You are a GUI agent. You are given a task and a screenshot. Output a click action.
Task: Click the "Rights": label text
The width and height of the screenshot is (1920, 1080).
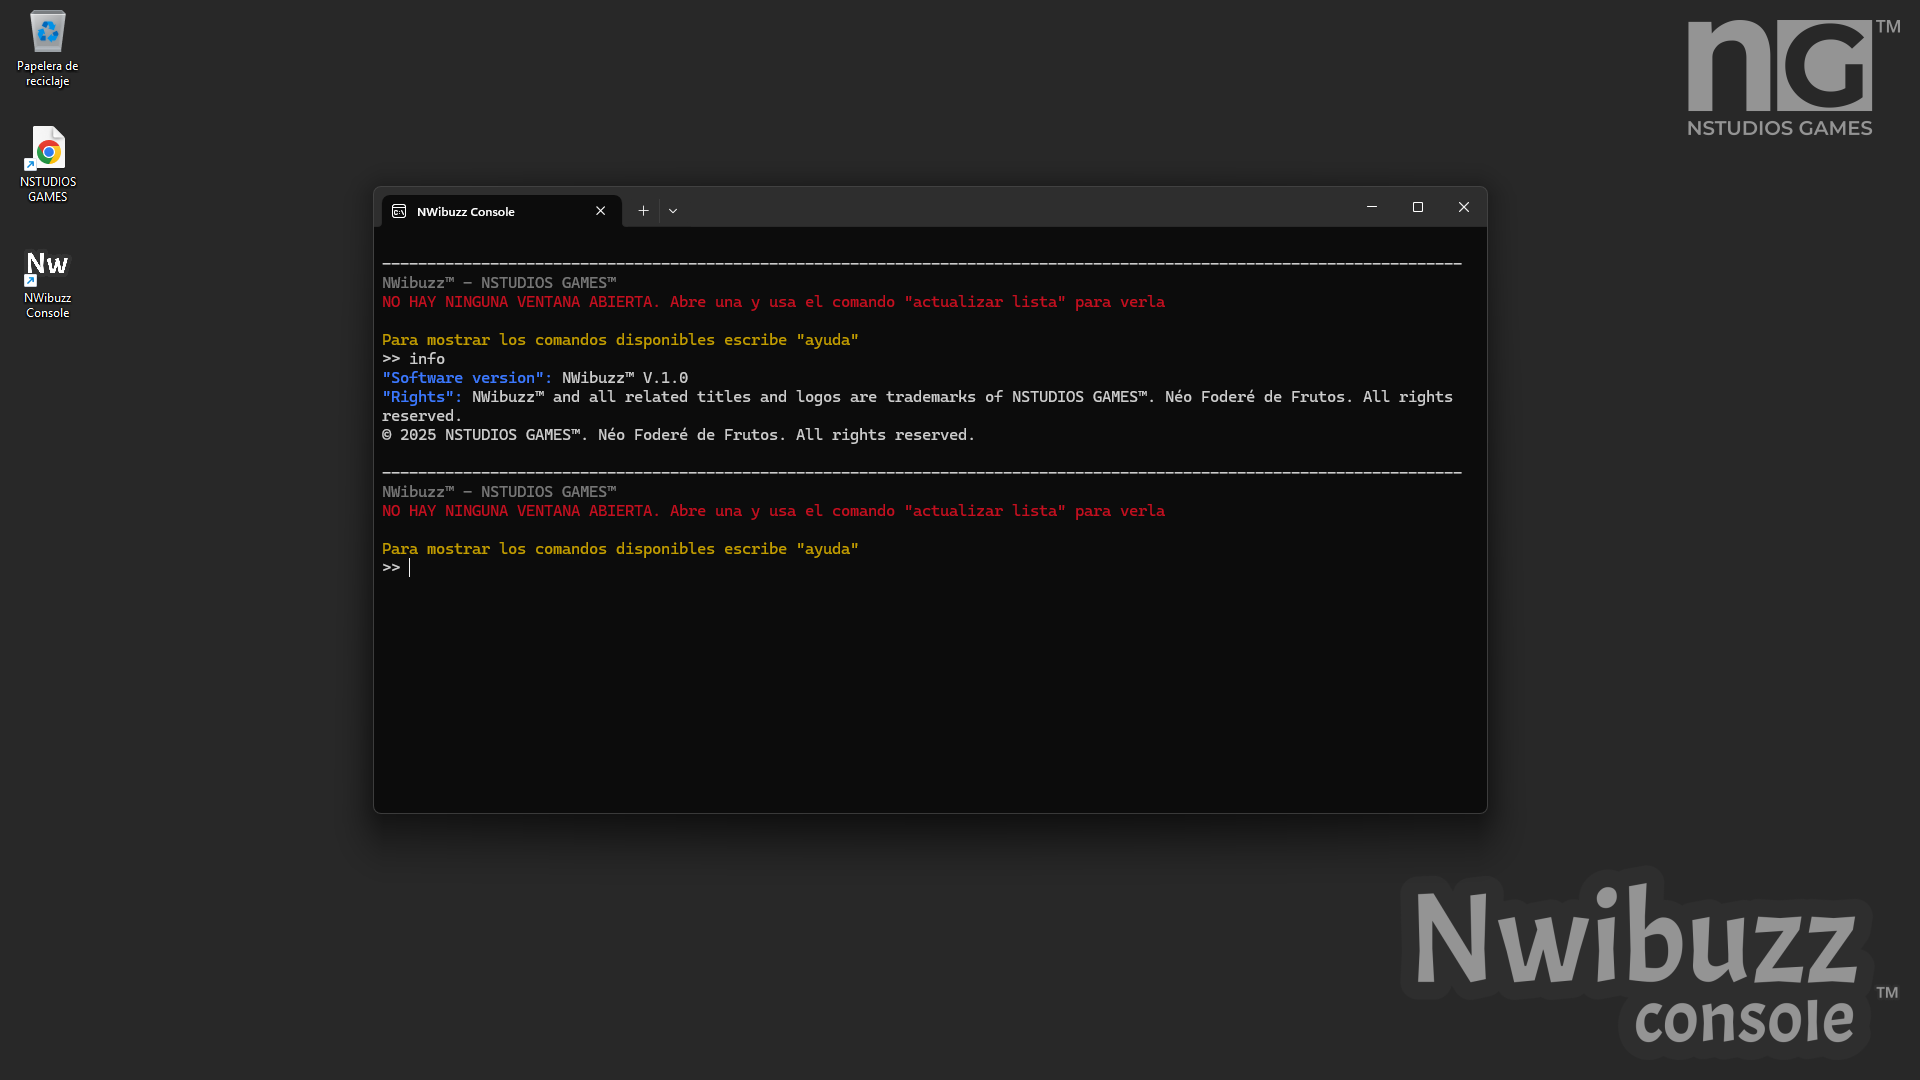point(422,397)
